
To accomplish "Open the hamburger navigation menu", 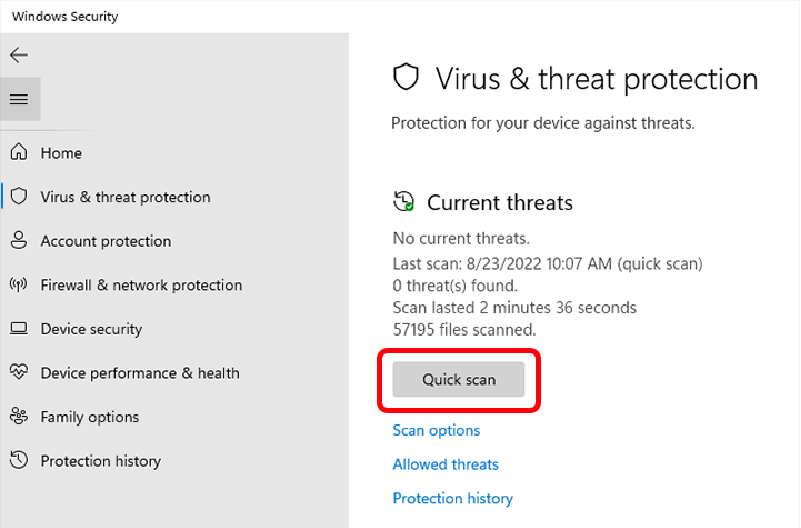I will [19, 99].
